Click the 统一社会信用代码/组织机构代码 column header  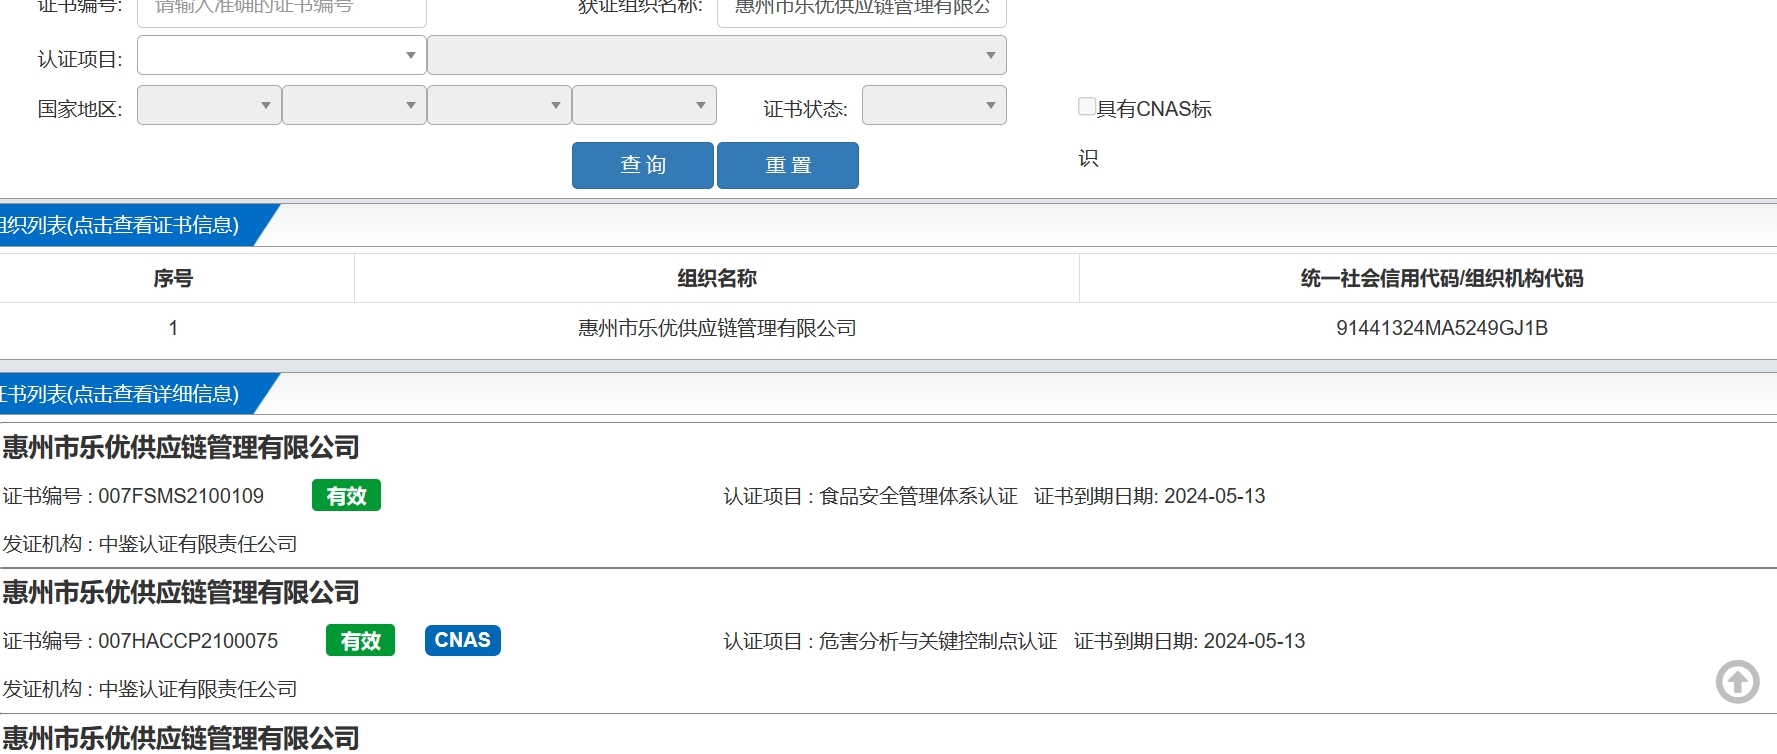click(1441, 278)
